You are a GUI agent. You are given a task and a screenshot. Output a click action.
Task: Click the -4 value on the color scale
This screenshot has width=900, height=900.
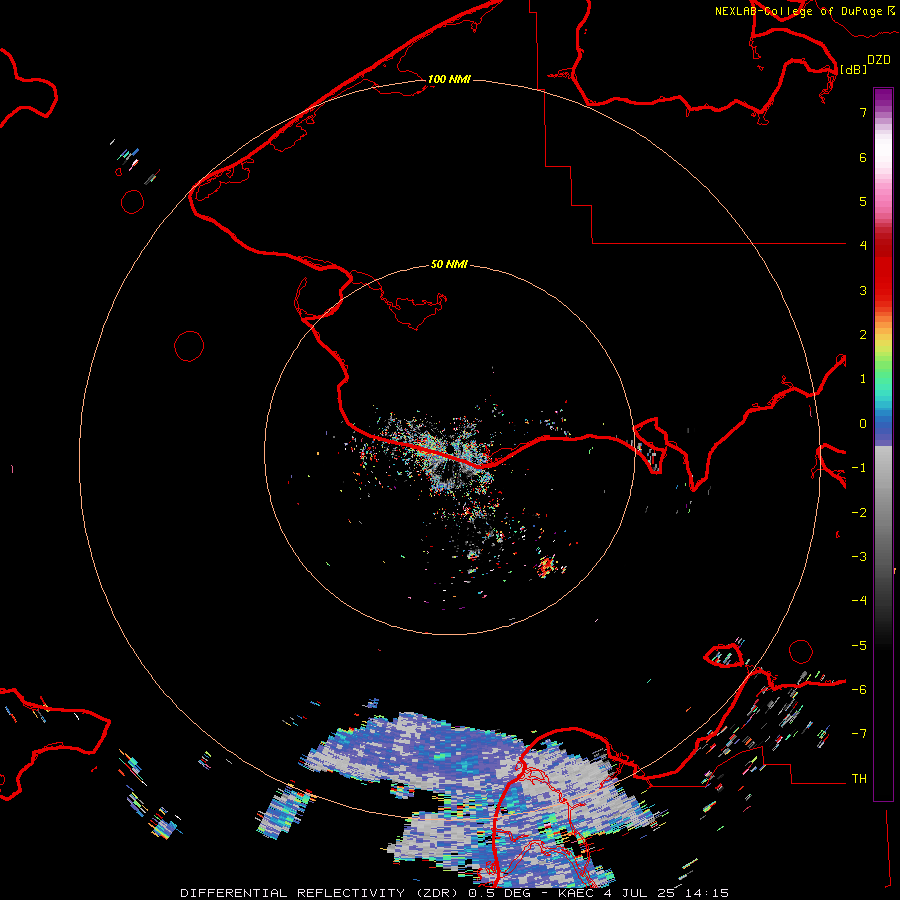(859, 600)
